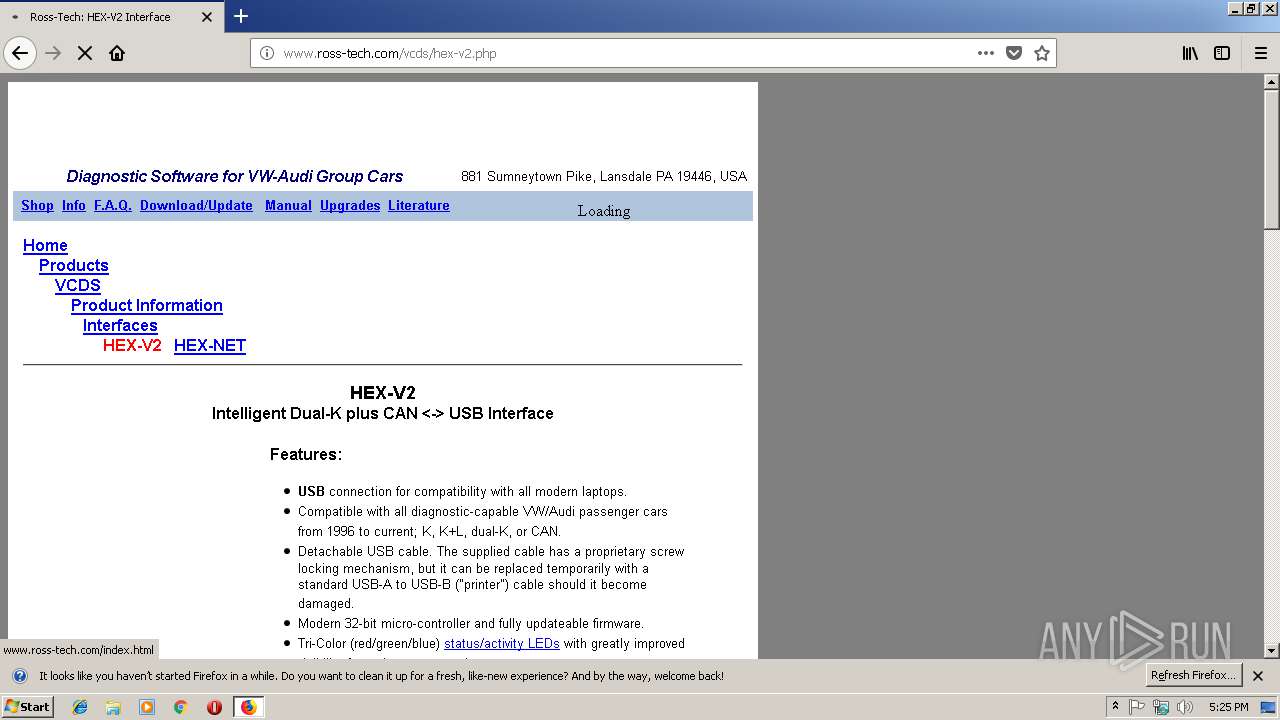Image resolution: width=1280 pixels, height=720 pixels.
Task: Dismiss the Firefox notification bar
Action: [1258, 676]
